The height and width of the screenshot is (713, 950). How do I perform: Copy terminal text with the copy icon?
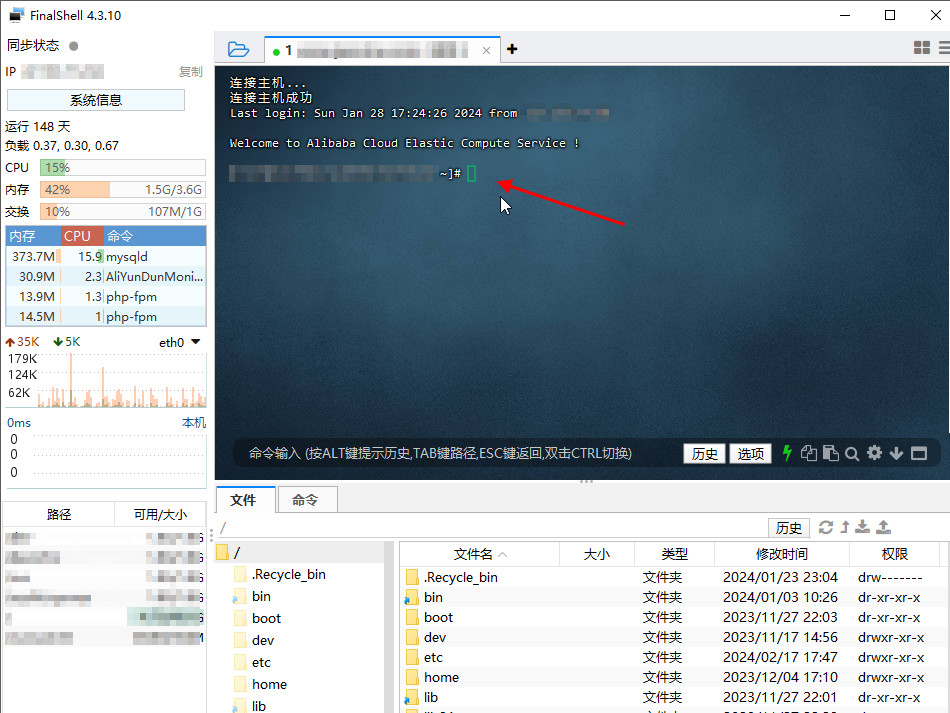808,453
